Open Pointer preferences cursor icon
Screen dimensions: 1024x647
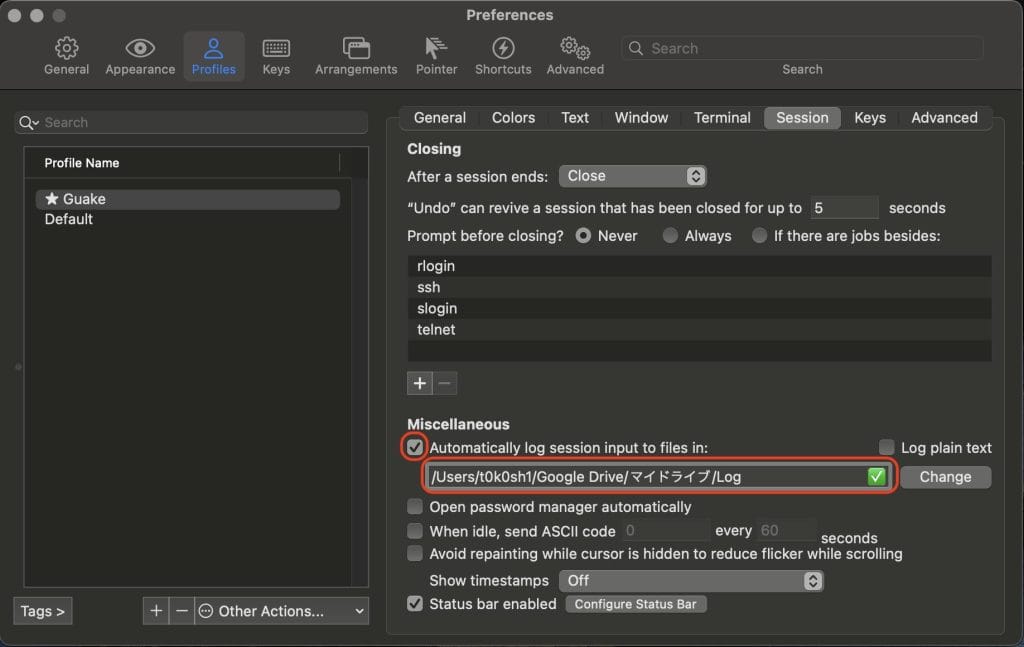click(x=436, y=48)
